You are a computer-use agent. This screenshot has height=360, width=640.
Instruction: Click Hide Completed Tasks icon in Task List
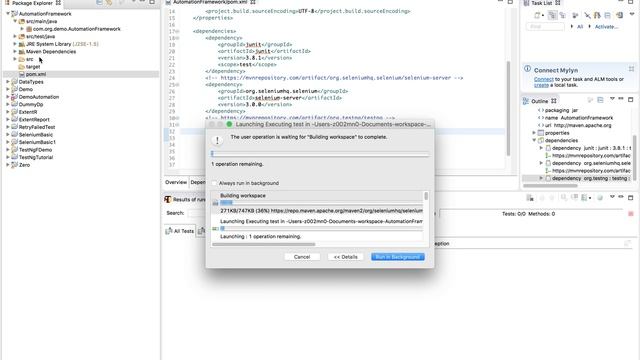(x=587, y=16)
